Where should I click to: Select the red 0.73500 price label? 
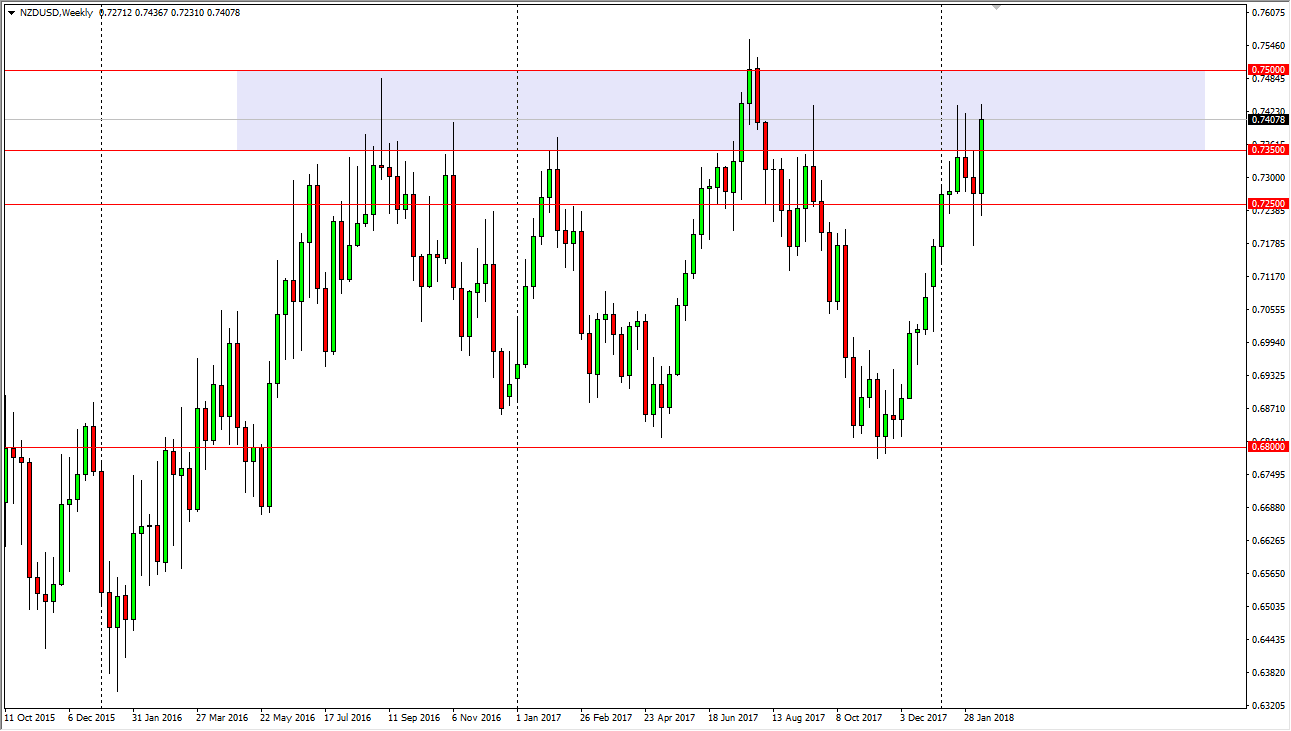point(1267,150)
